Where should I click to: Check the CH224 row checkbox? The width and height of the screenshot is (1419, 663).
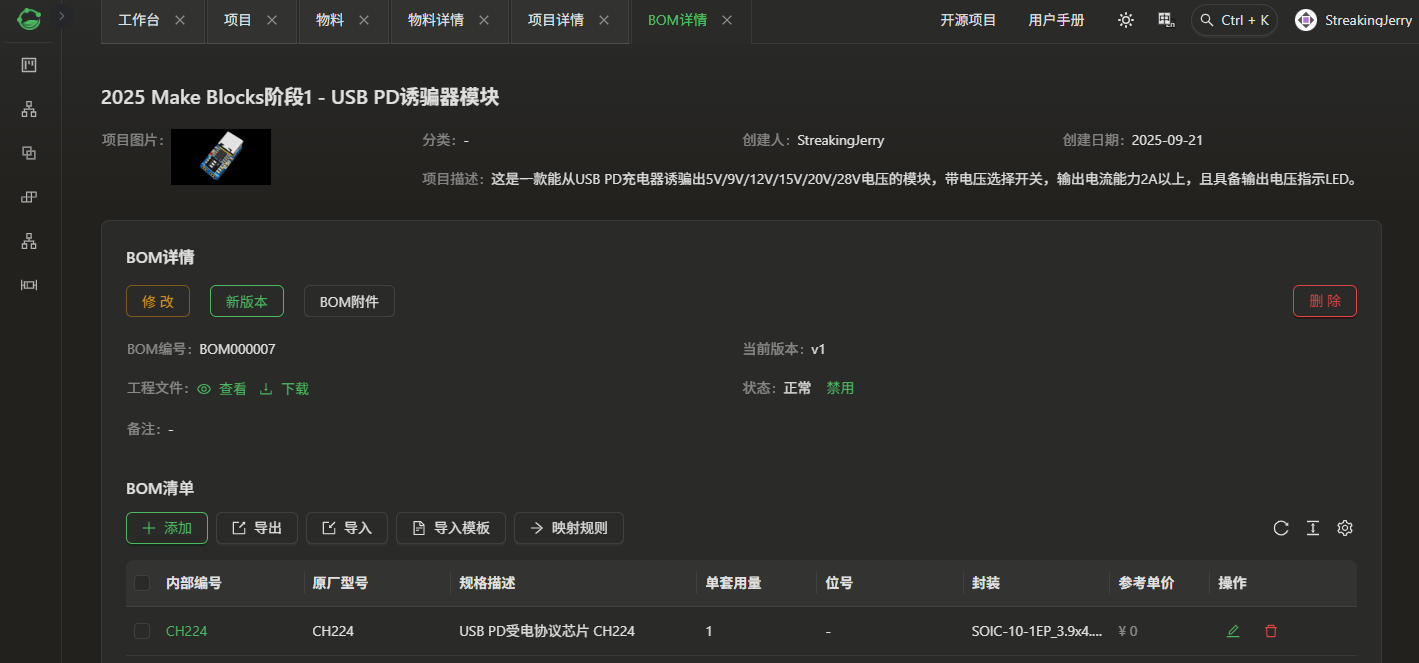coord(142,631)
